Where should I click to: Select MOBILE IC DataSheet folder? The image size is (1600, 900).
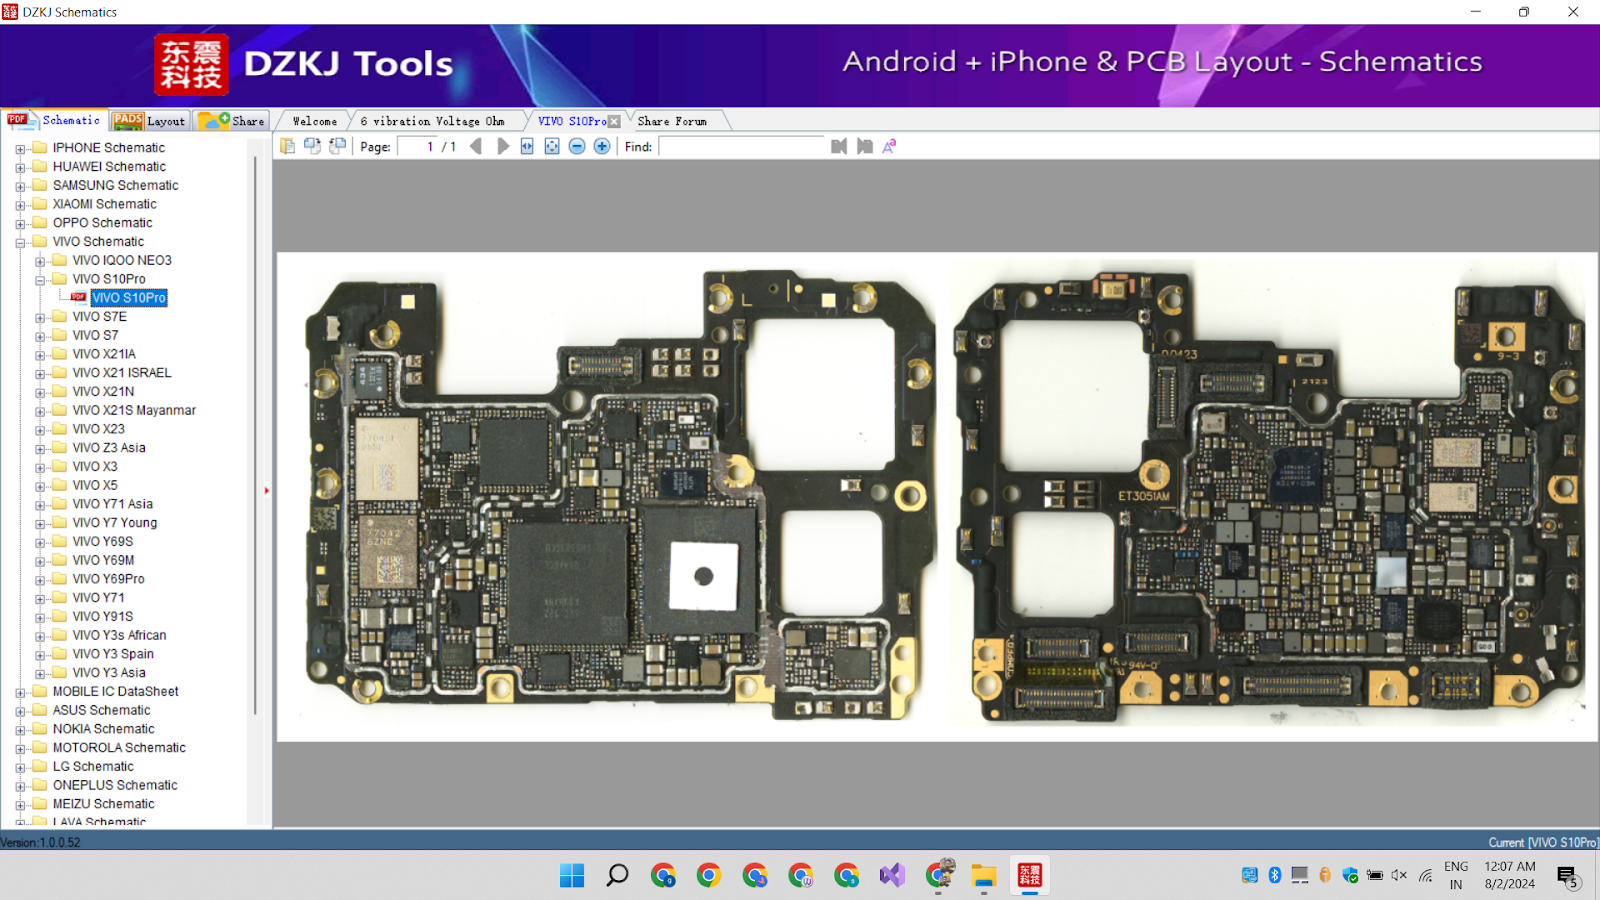click(116, 691)
